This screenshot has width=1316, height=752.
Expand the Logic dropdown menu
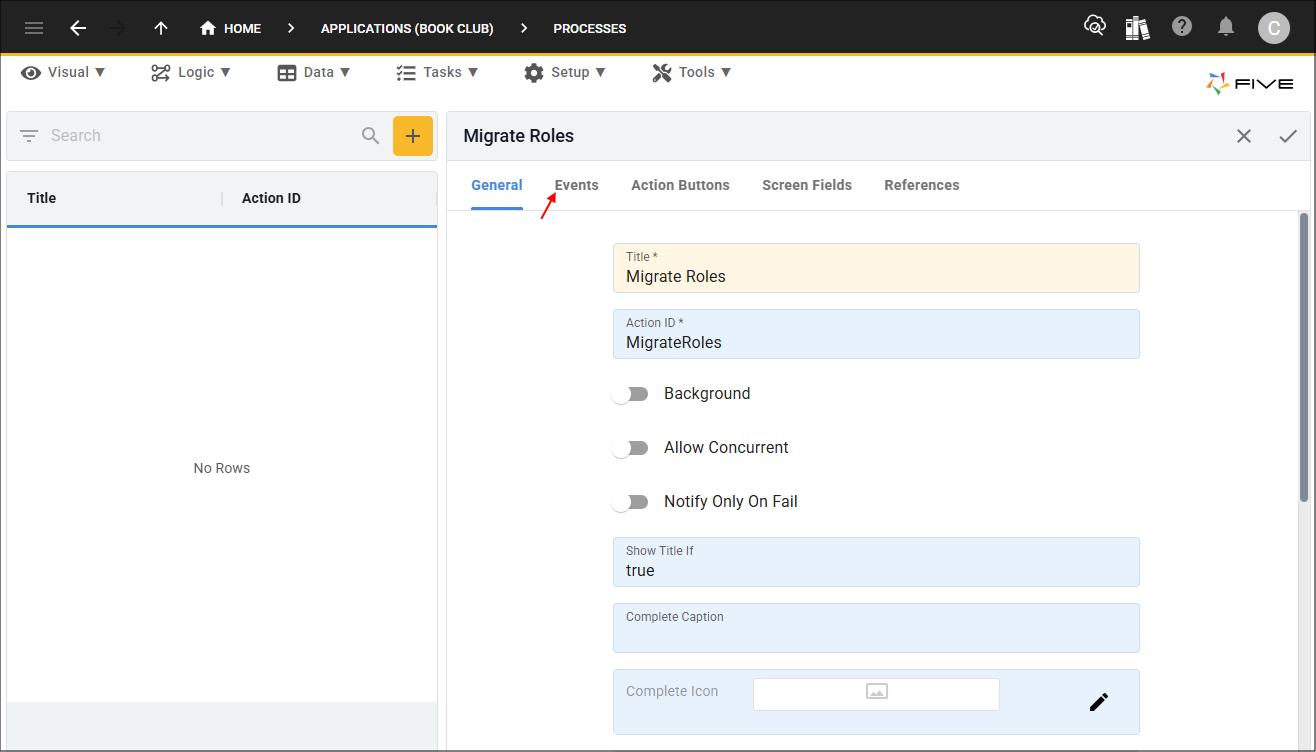(191, 72)
